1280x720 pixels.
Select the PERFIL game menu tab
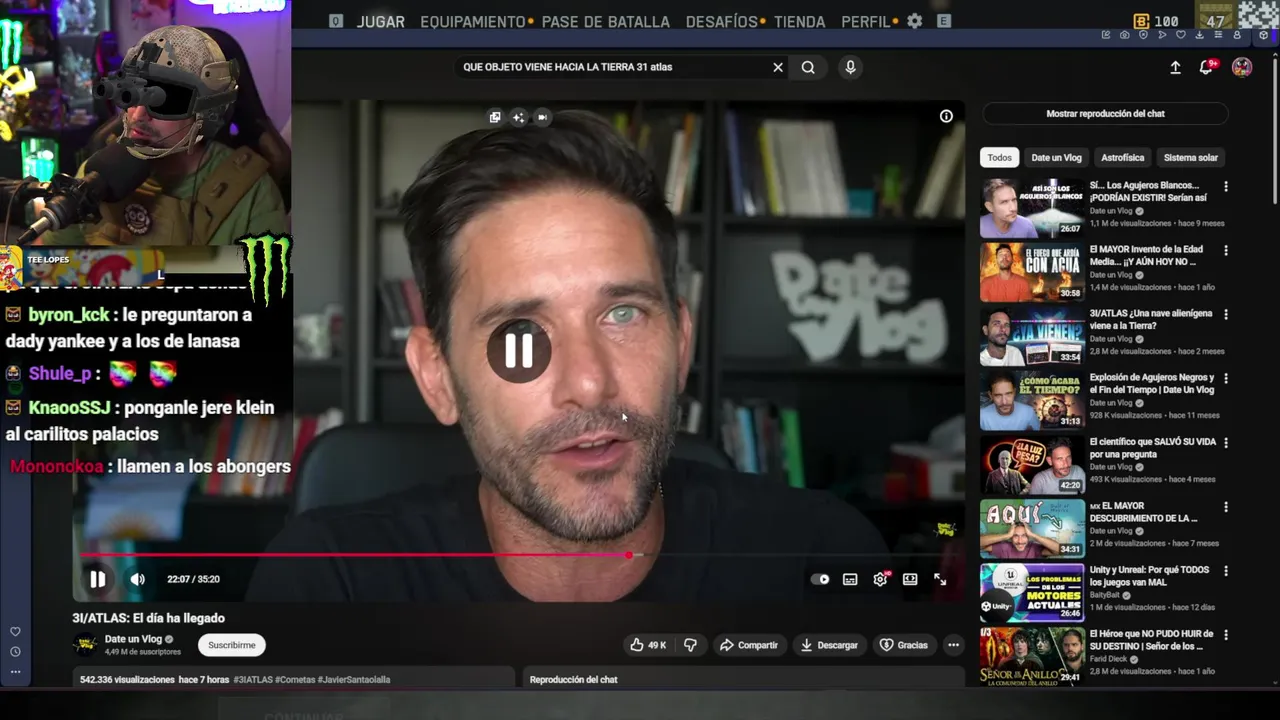click(x=866, y=21)
